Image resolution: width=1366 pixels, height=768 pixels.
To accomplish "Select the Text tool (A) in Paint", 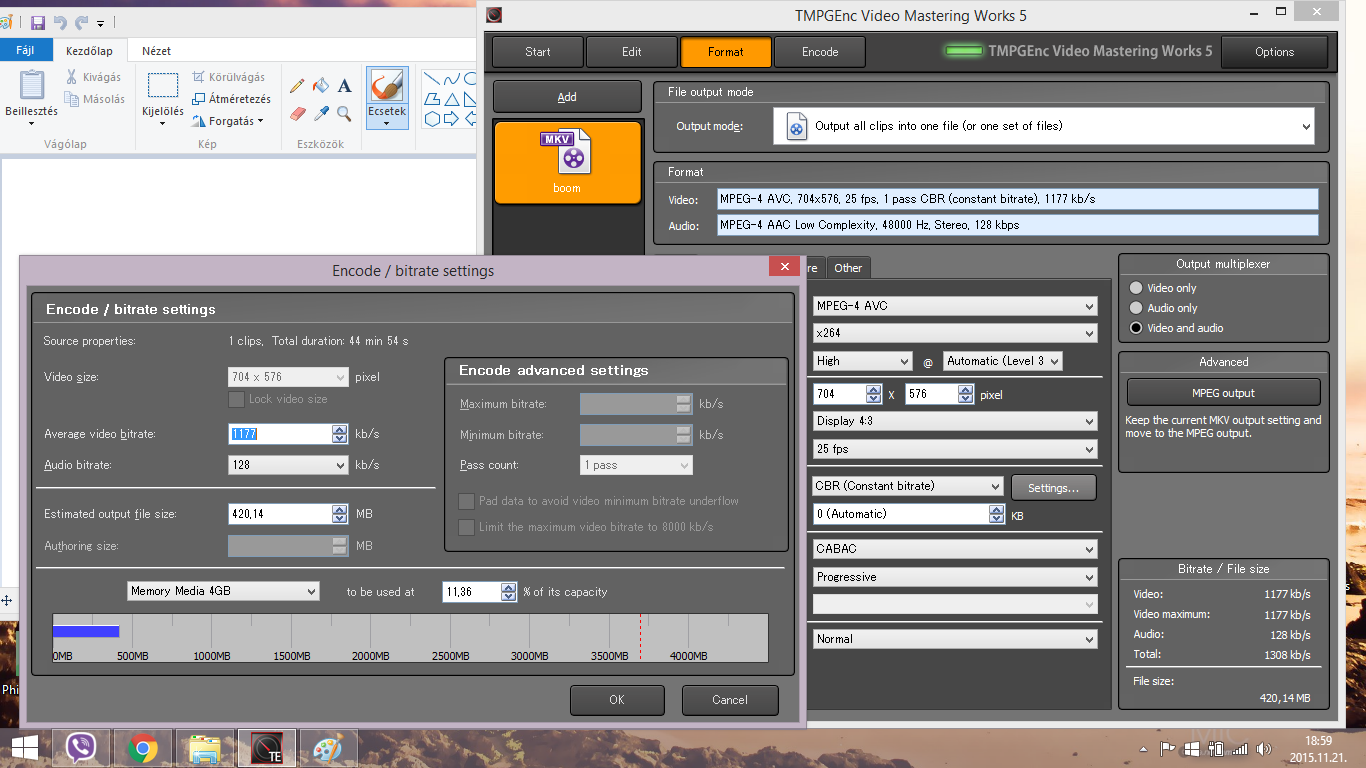I will [344, 87].
